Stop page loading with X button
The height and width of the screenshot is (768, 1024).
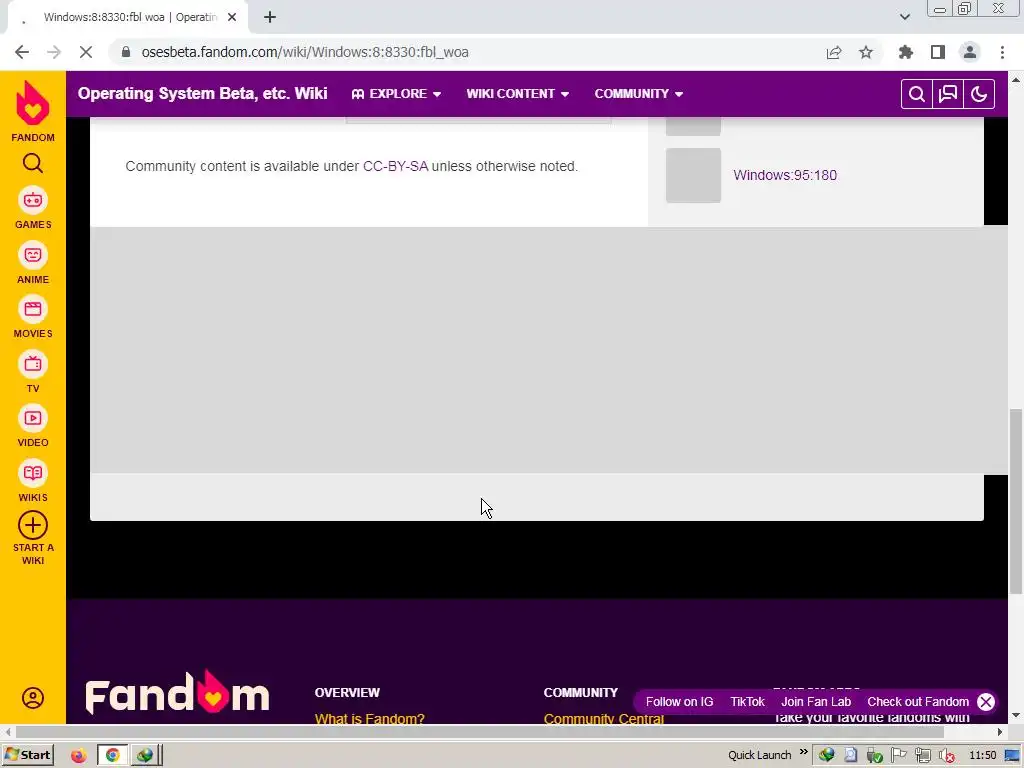(86, 52)
